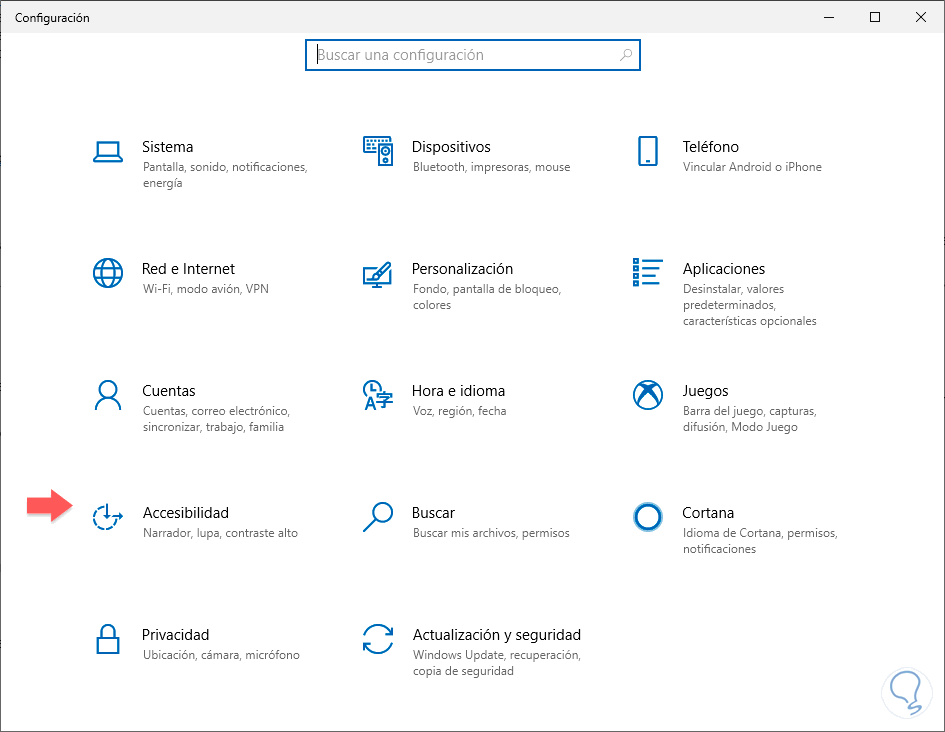Open the Hora e idioma clock icon
The image size is (945, 732).
[x=377, y=395]
